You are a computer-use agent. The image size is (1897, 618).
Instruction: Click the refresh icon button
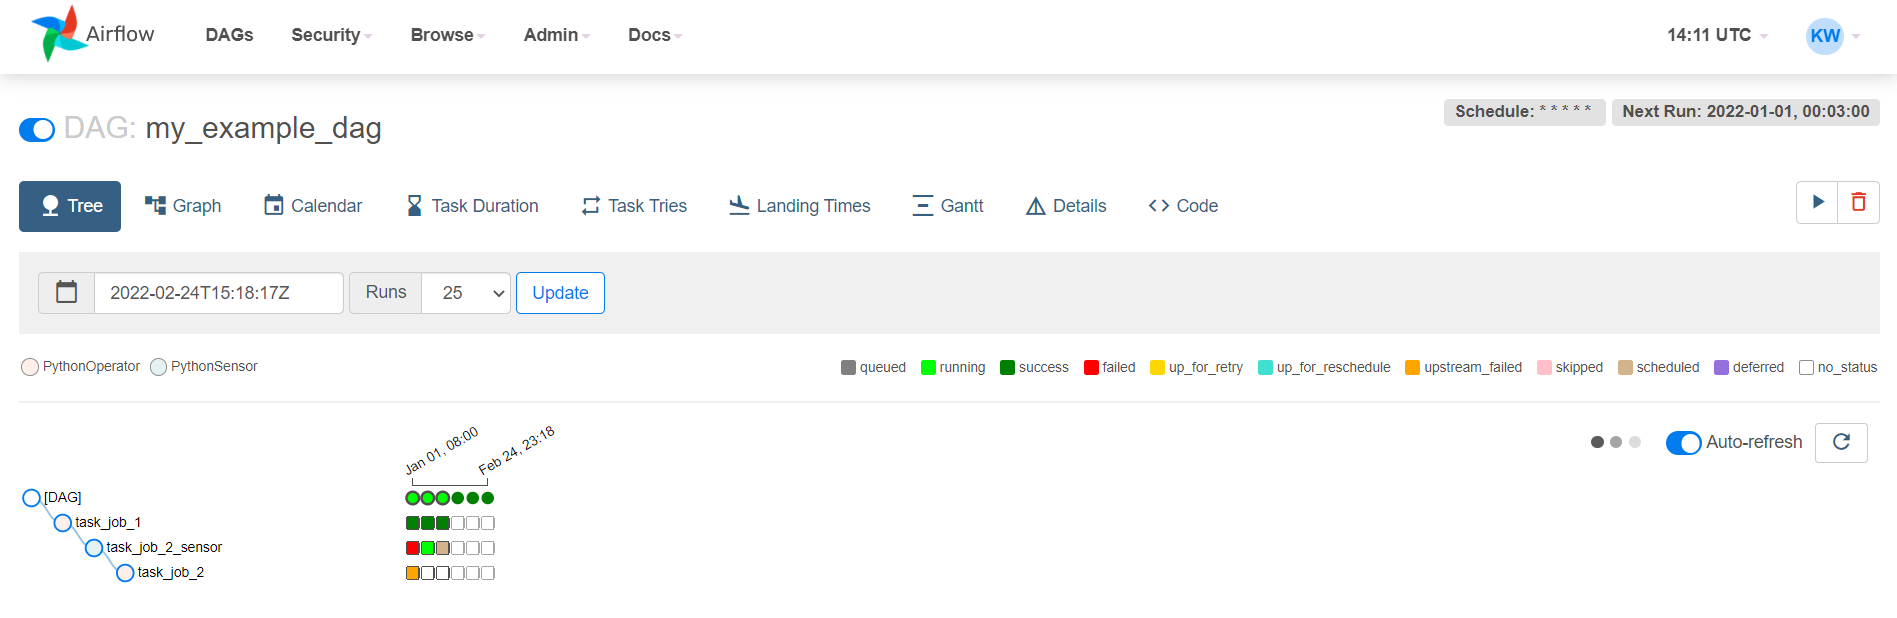pyautogui.click(x=1841, y=442)
